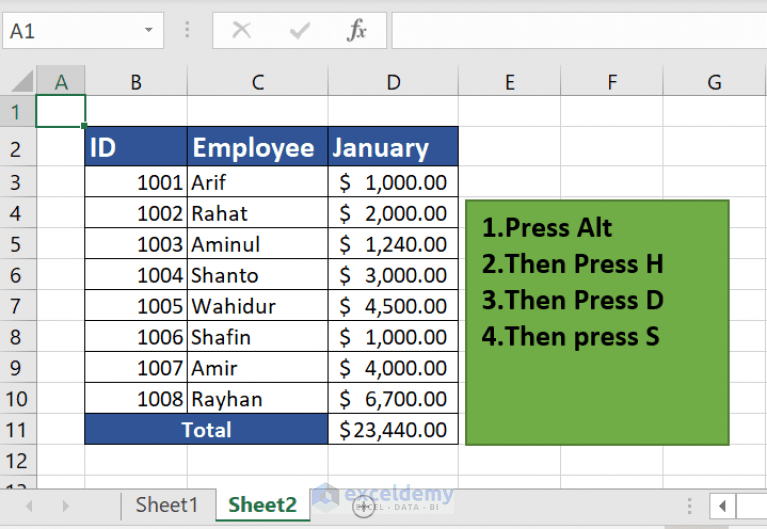Image resolution: width=767 pixels, height=529 pixels.
Task: Click the Cancel X formula bar icon
Action: [x=242, y=30]
